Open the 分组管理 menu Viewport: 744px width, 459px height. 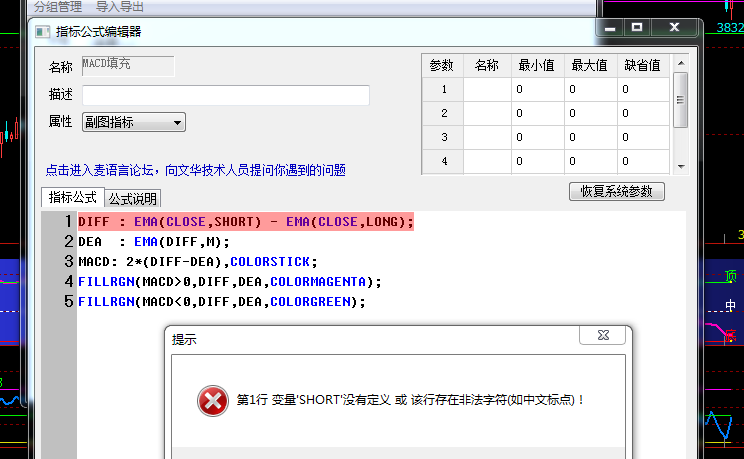coord(58,6)
